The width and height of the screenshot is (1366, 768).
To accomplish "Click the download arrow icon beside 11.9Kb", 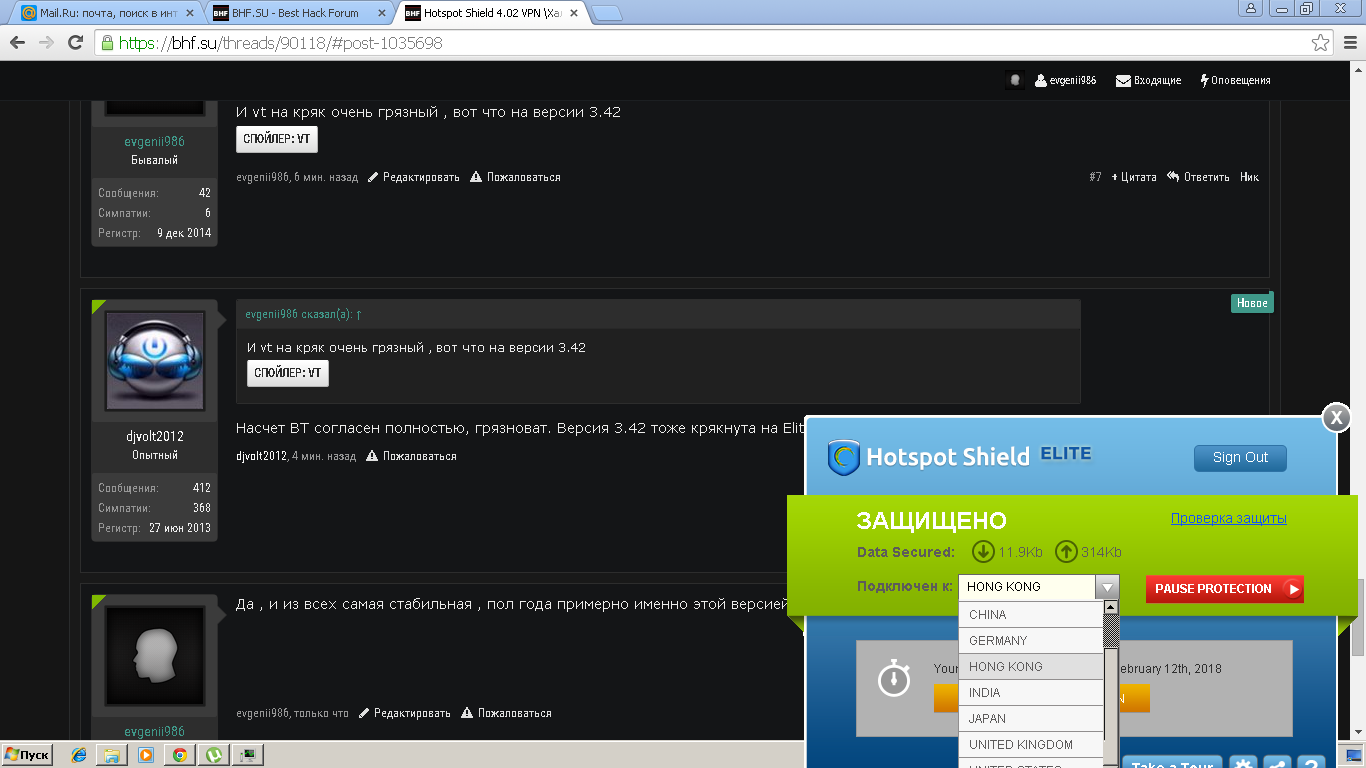I will tap(983, 552).
